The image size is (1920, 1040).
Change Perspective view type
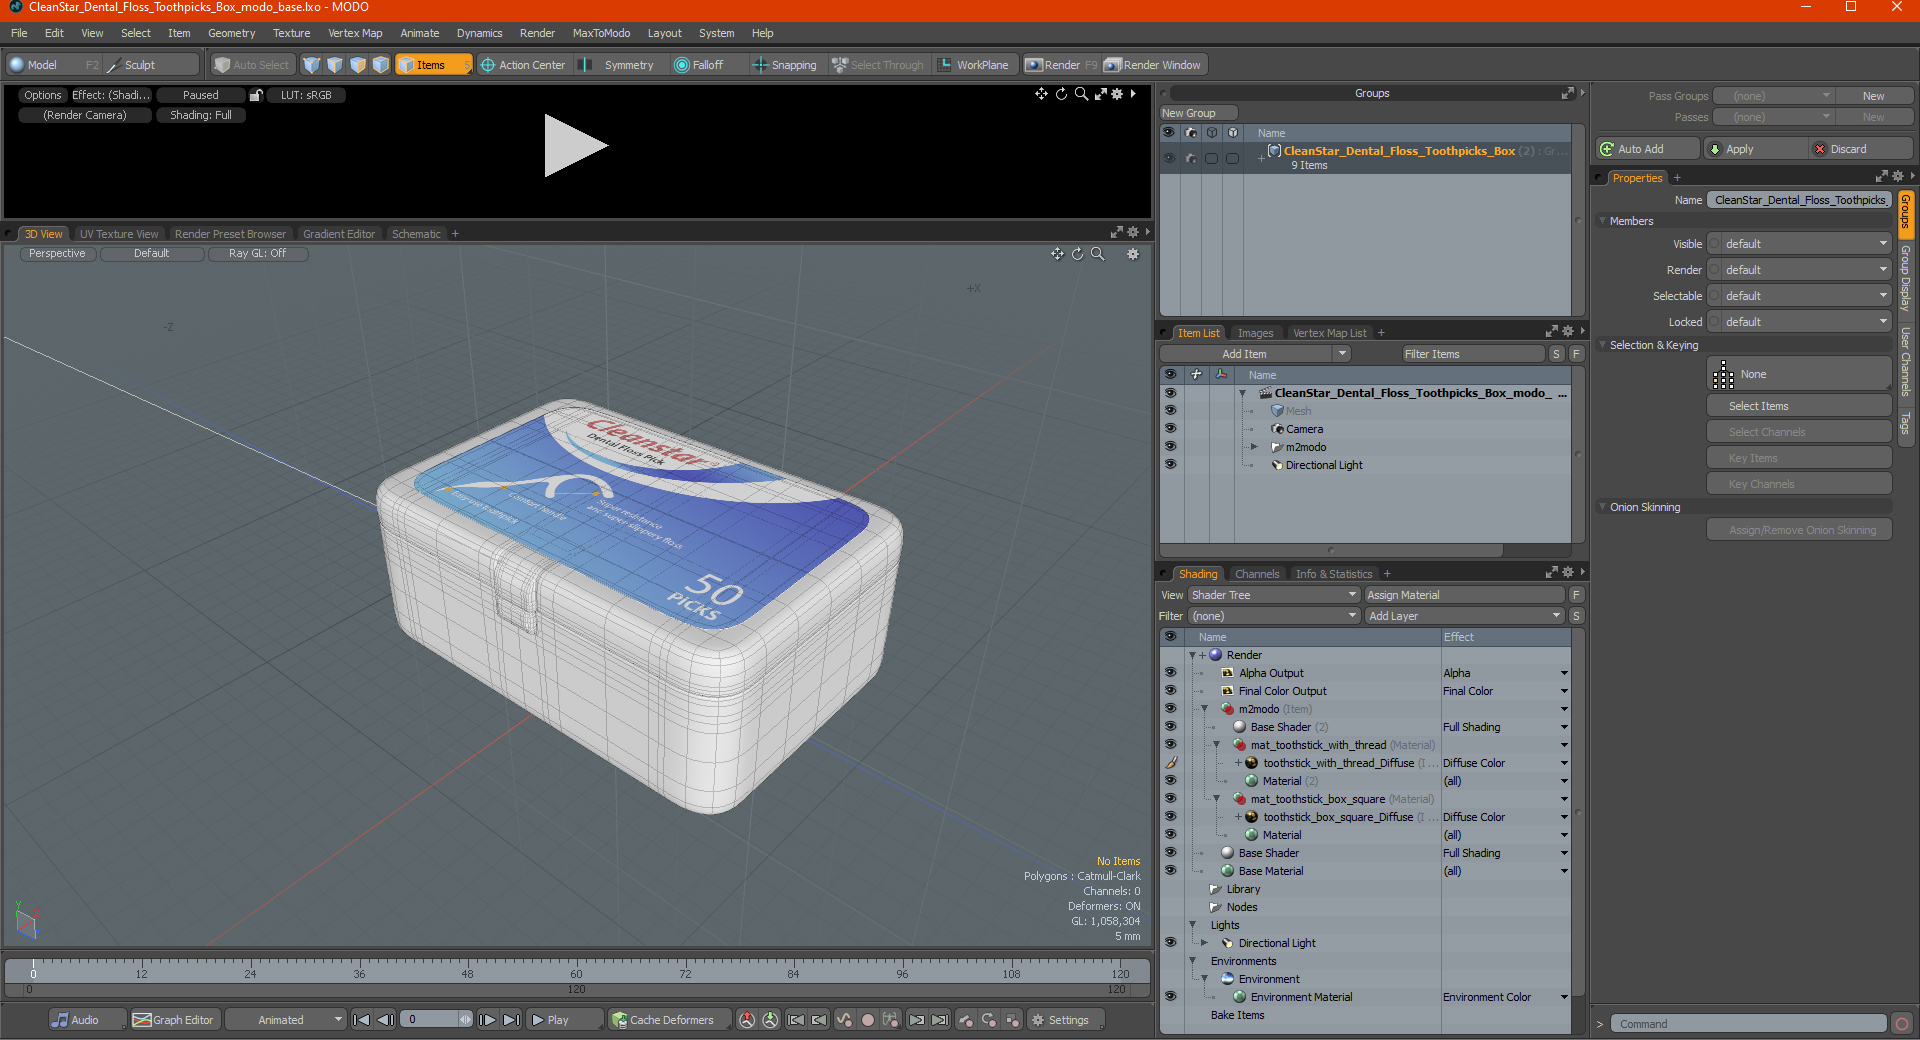57,254
